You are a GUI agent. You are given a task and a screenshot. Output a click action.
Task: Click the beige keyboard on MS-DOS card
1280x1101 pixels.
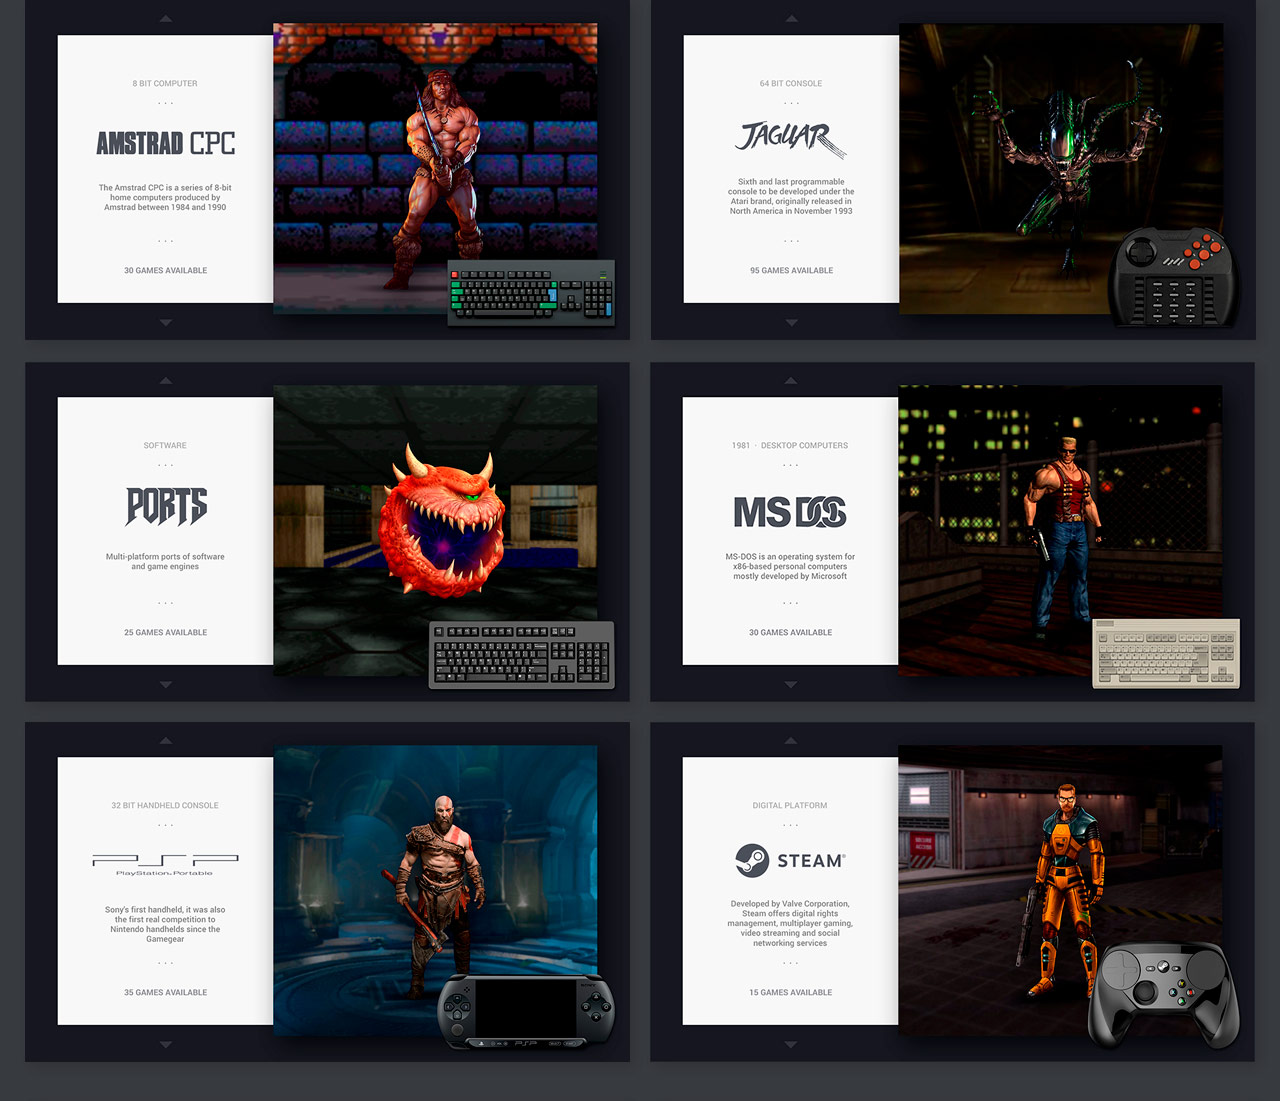[x=1166, y=653]
